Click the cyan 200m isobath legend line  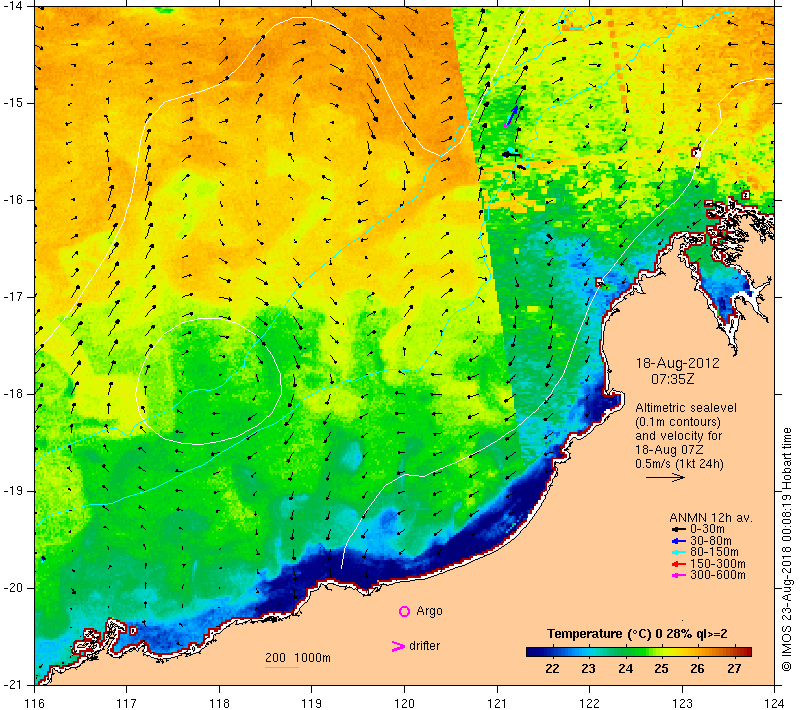click(282, 667)
